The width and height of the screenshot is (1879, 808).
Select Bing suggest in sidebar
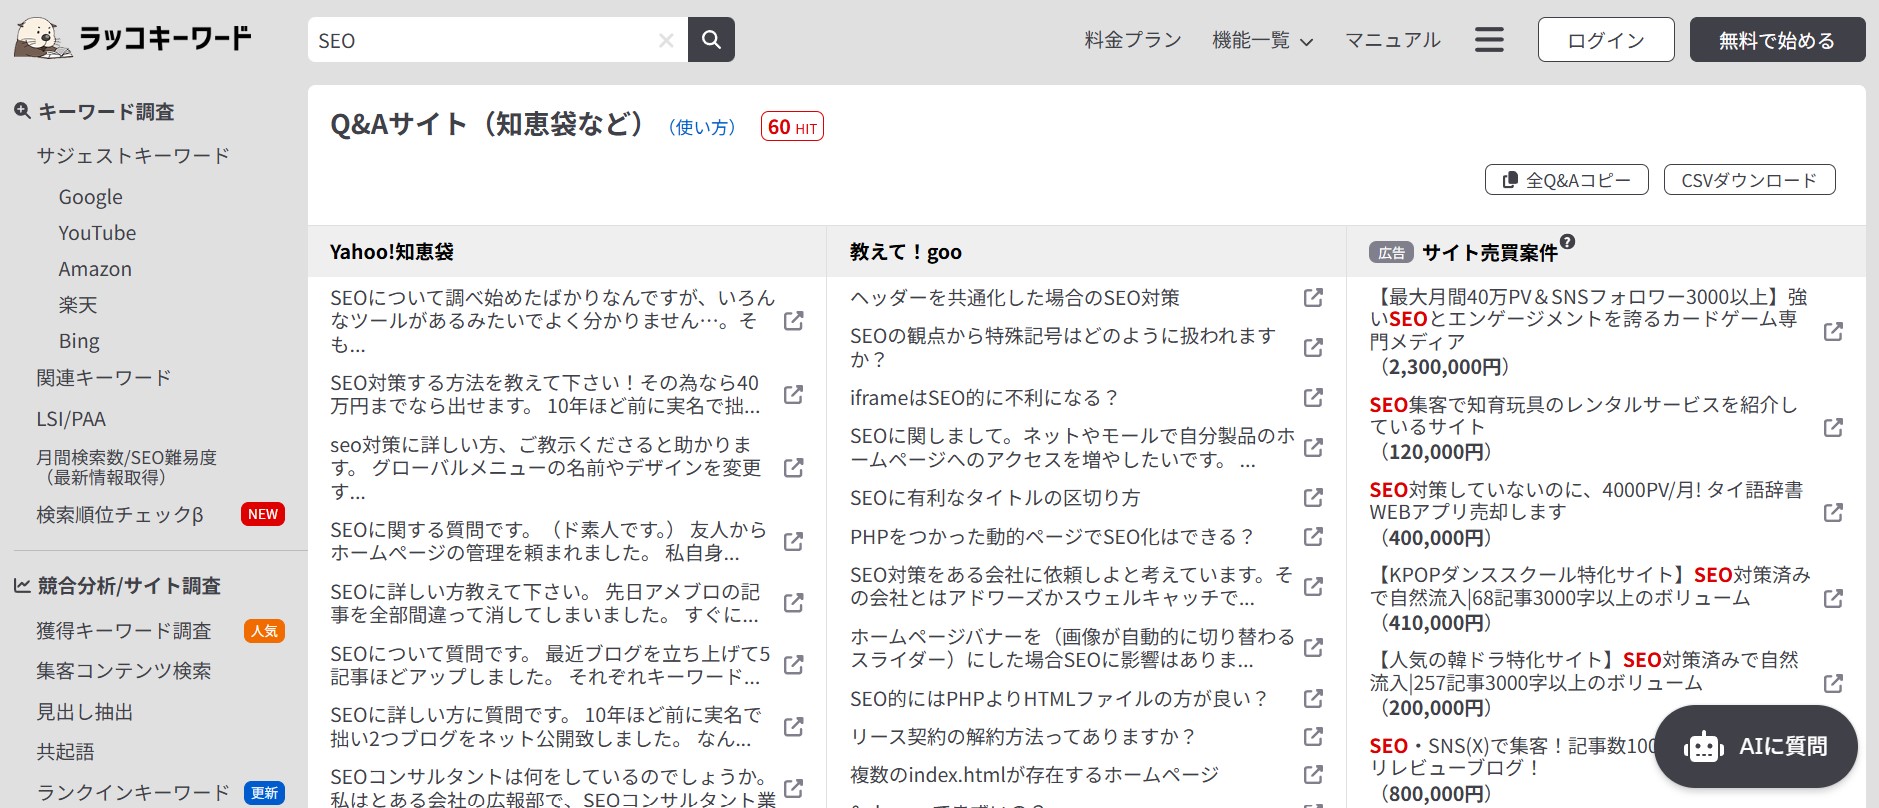pos(79,341)
